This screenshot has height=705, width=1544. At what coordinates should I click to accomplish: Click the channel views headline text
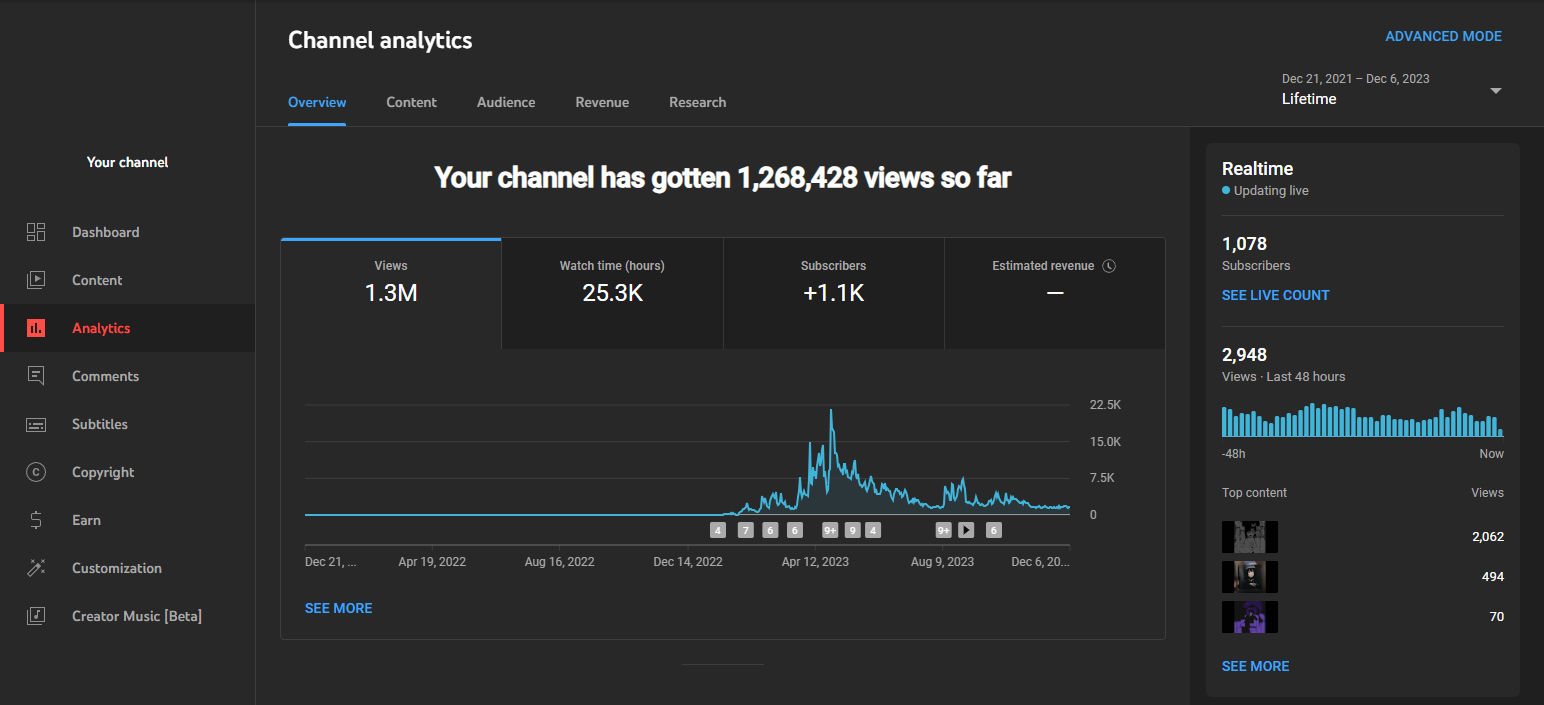coord(723,178)
